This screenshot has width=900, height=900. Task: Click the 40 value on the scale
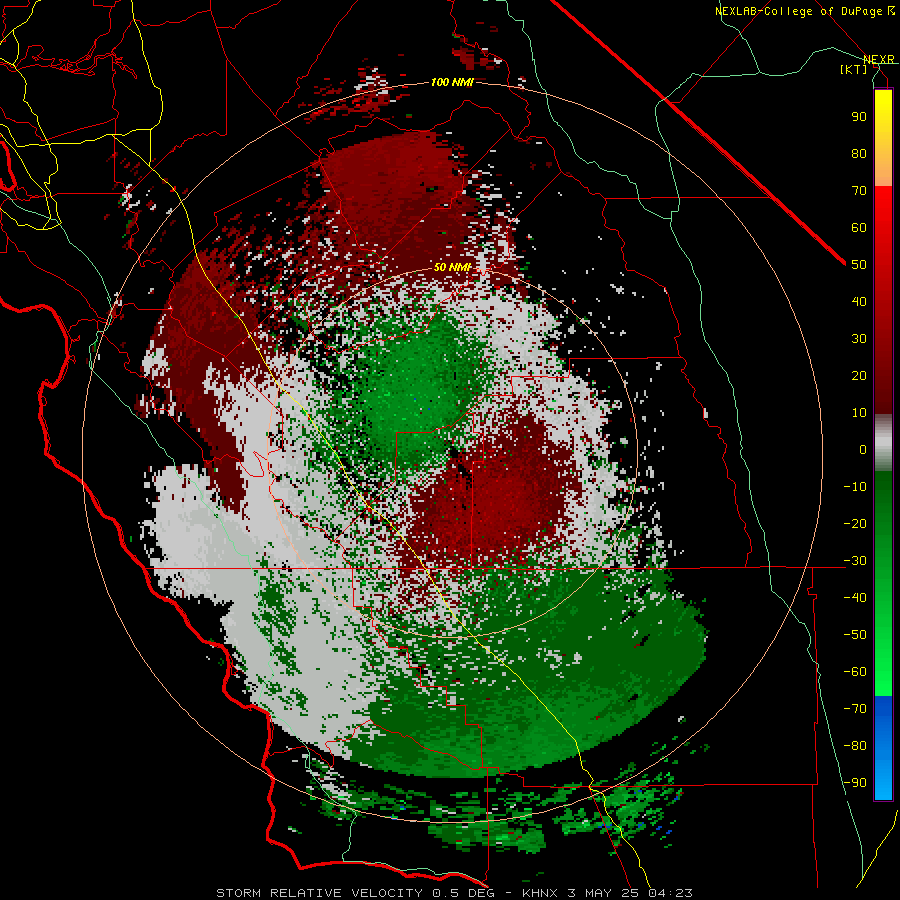(x=859, y=301)
